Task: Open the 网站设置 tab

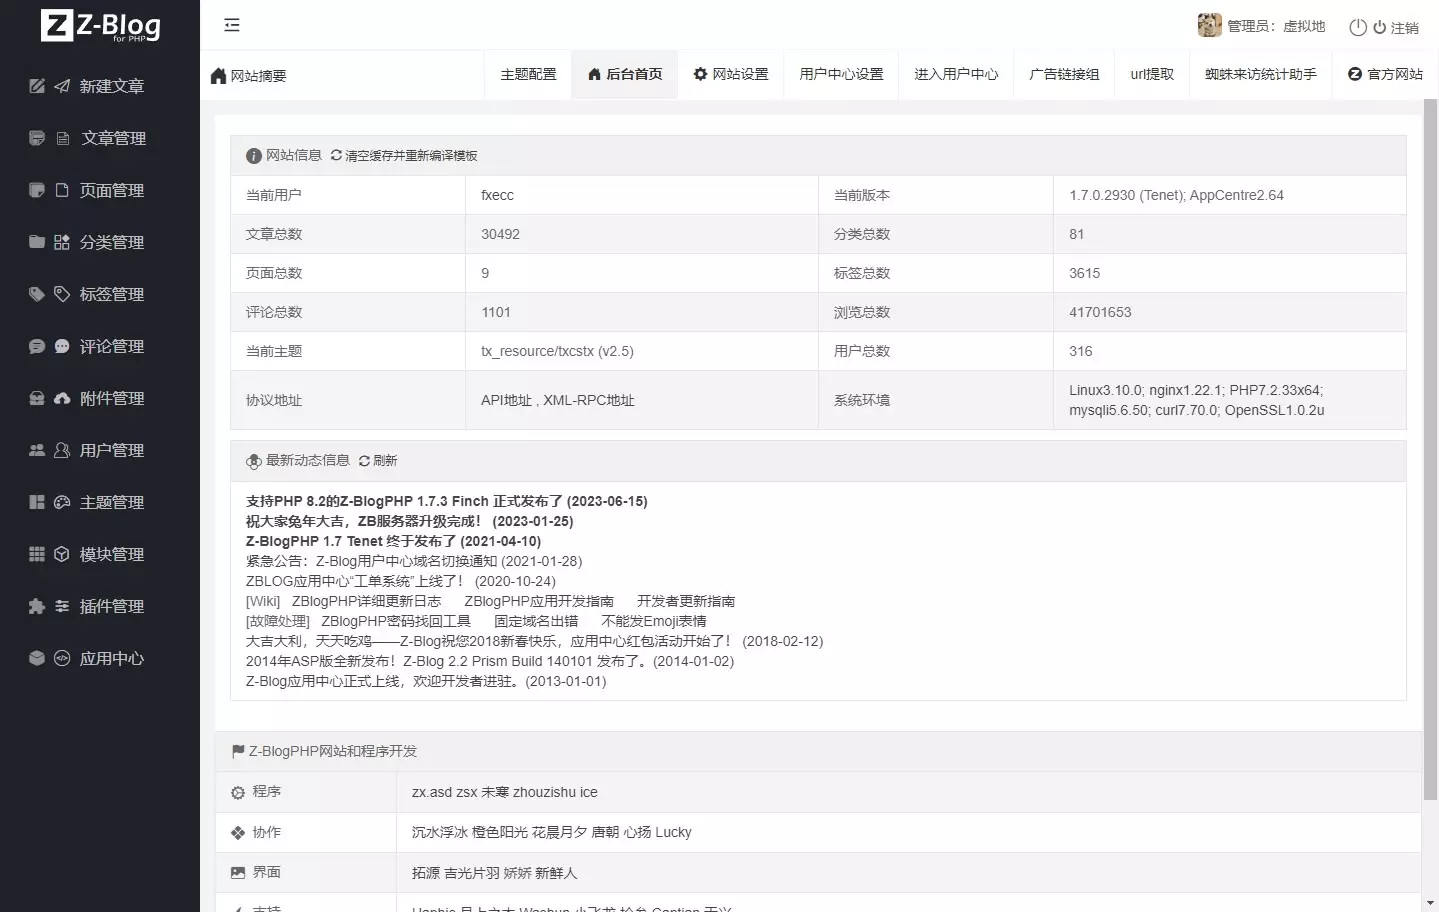Action: [x=731, y=74]
